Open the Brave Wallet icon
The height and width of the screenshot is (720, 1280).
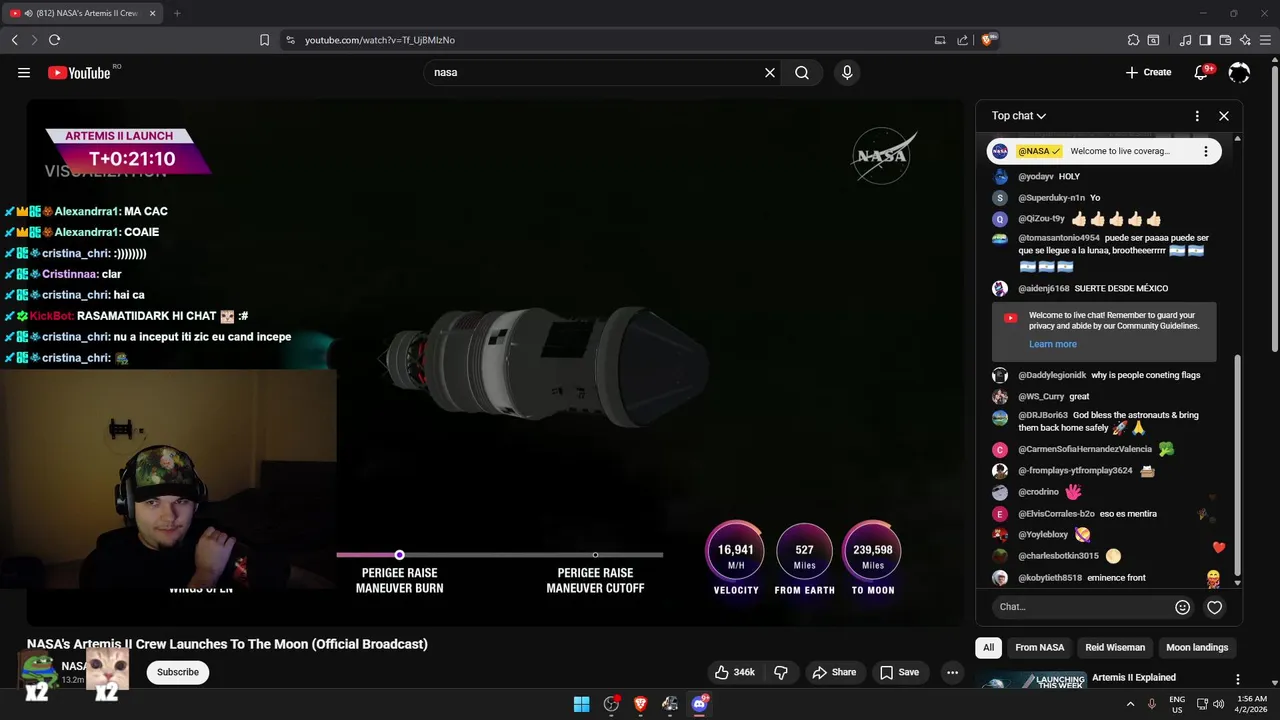click(x=1225, y=40)
